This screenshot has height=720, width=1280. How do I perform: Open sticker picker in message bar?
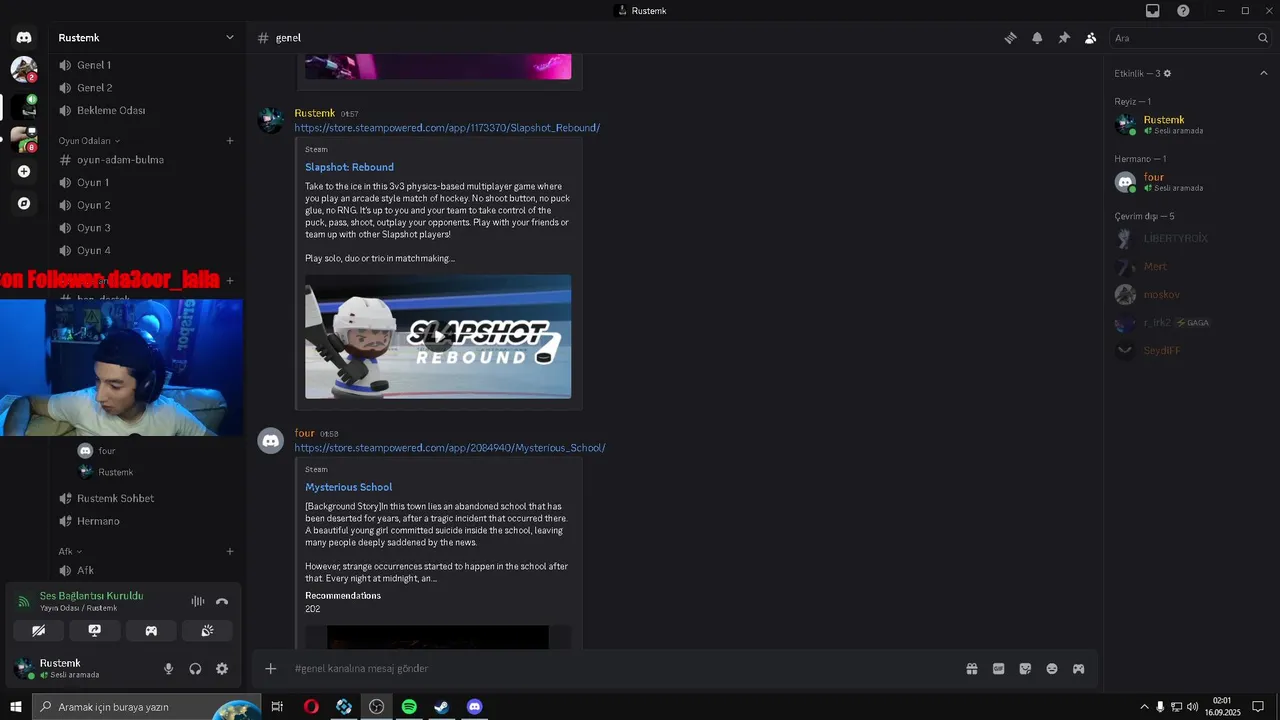click(1025, 669)
